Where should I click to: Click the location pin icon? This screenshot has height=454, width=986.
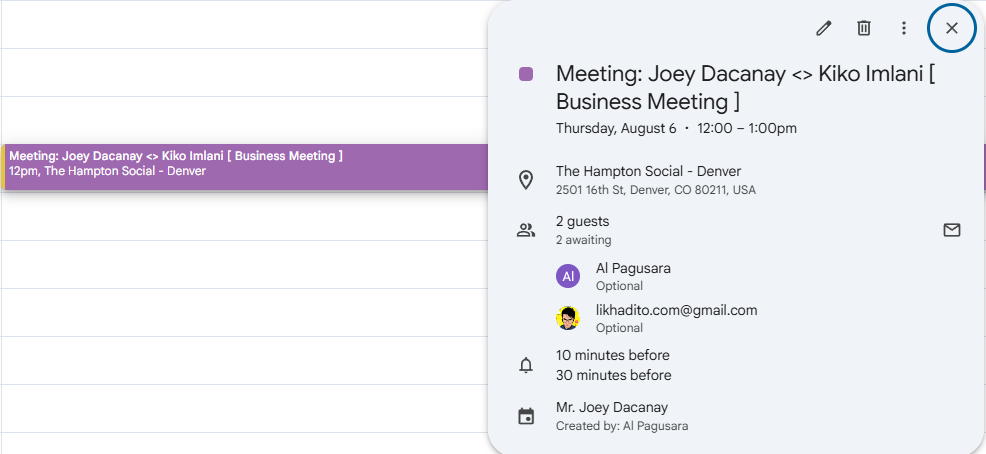click(526, 180)
